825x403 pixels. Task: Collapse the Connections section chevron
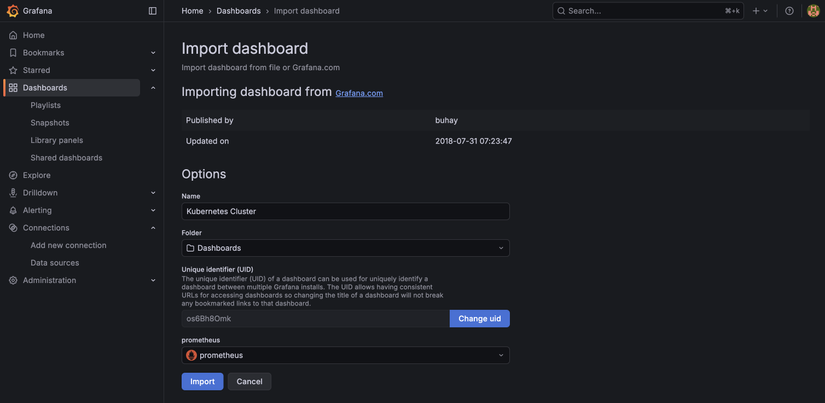(x=153, y=228)
